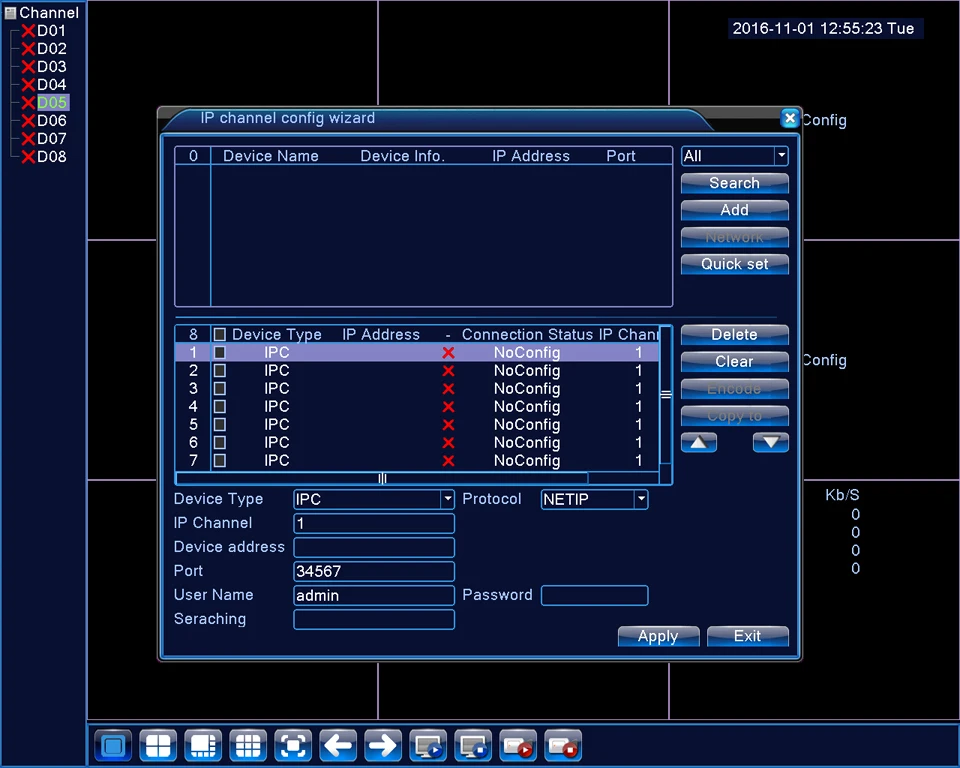Click the greyed Encode button

735,388
